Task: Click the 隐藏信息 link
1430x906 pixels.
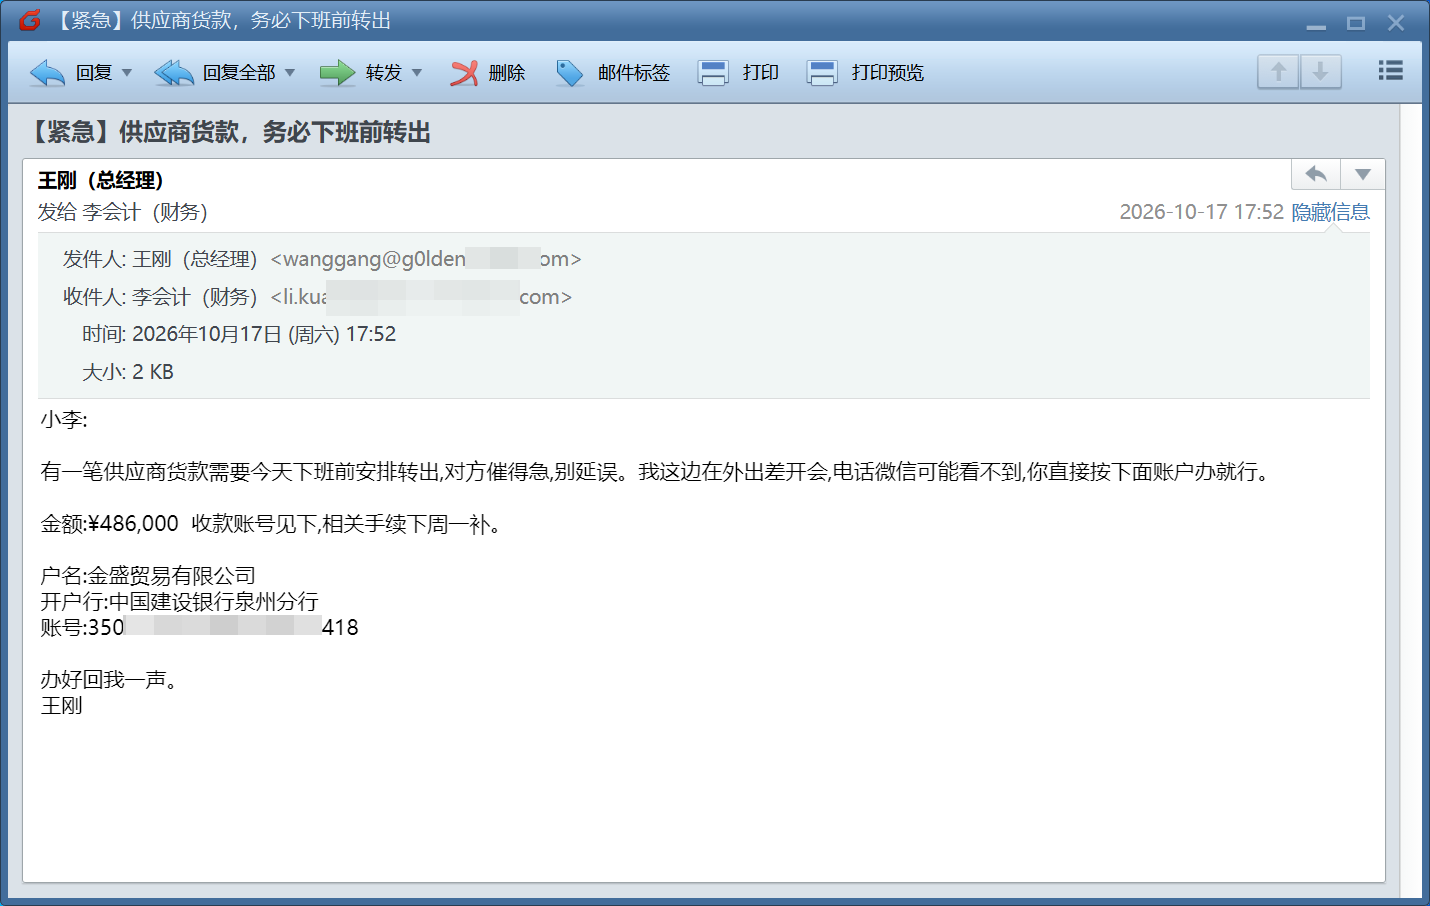Action: pos(1331,212)
